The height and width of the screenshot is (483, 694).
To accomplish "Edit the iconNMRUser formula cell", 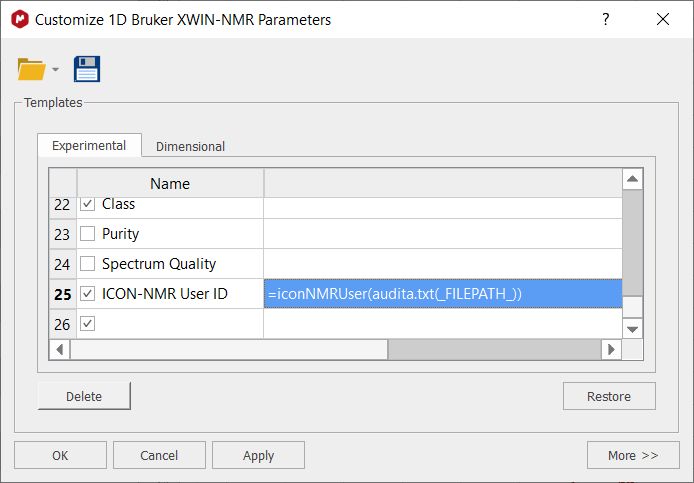I will (x=443, y=294).
